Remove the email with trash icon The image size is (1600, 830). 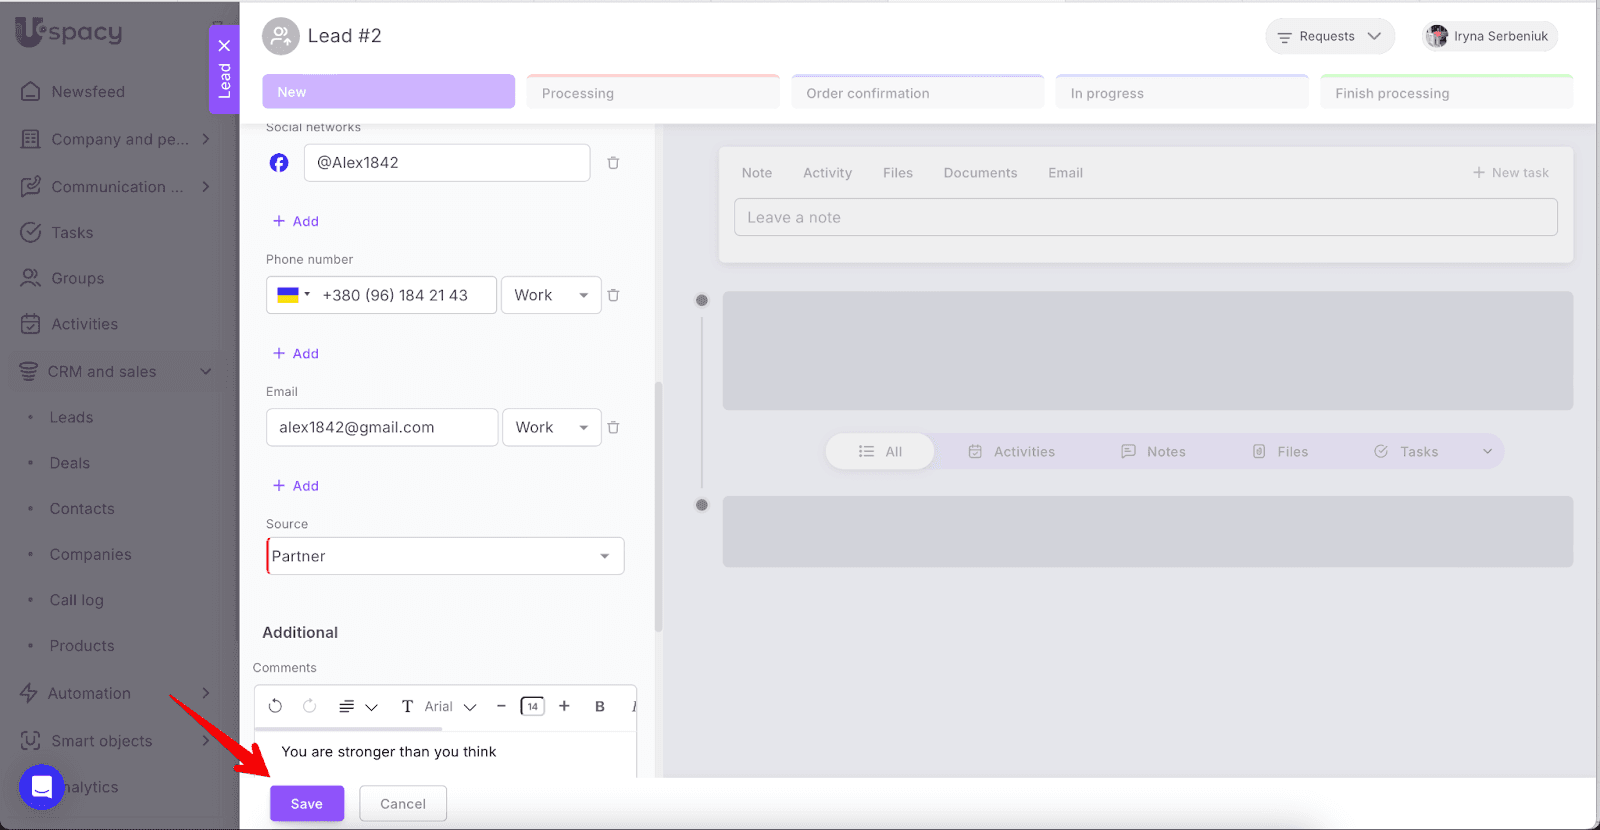(613, 427)
